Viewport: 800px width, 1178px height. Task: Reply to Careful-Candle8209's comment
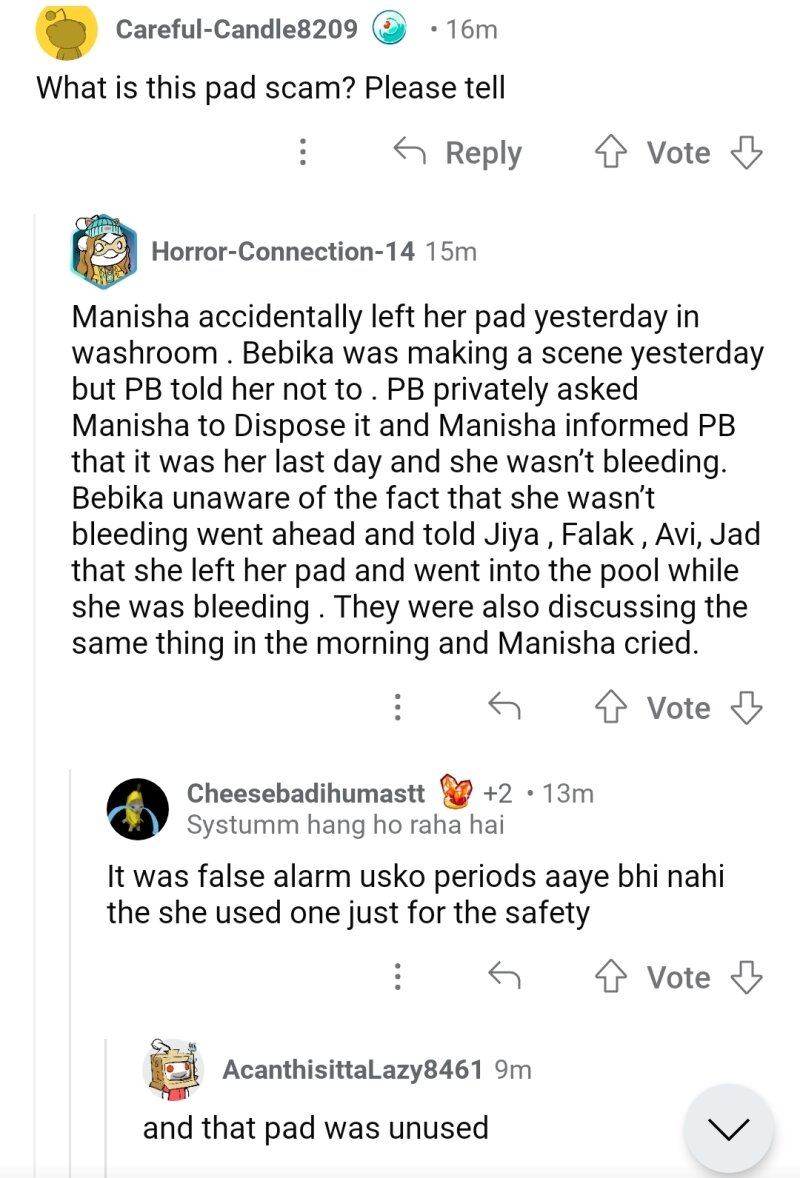coord(459,153)
